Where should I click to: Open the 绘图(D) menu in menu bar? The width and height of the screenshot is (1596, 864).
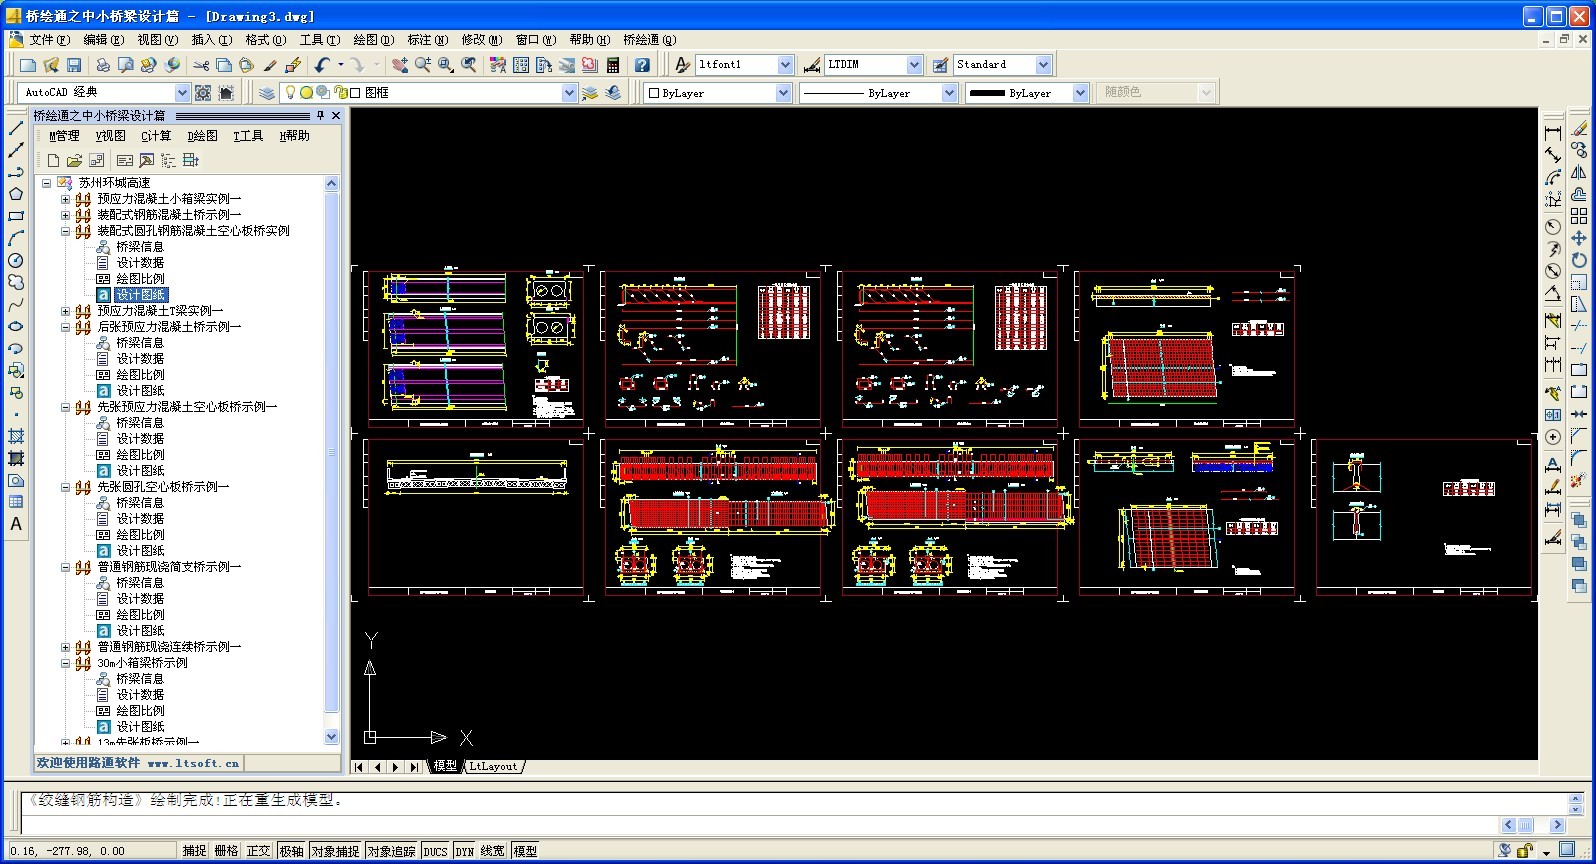373,40
